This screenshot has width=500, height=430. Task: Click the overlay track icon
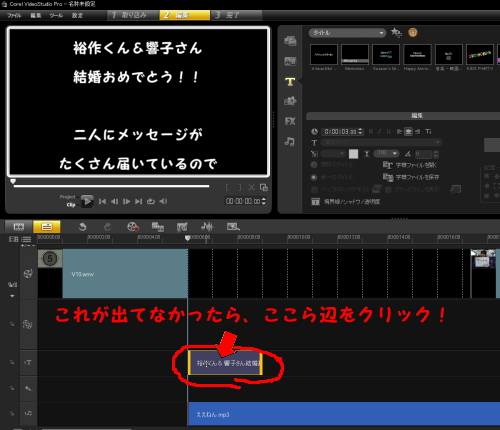pos(27,324)
